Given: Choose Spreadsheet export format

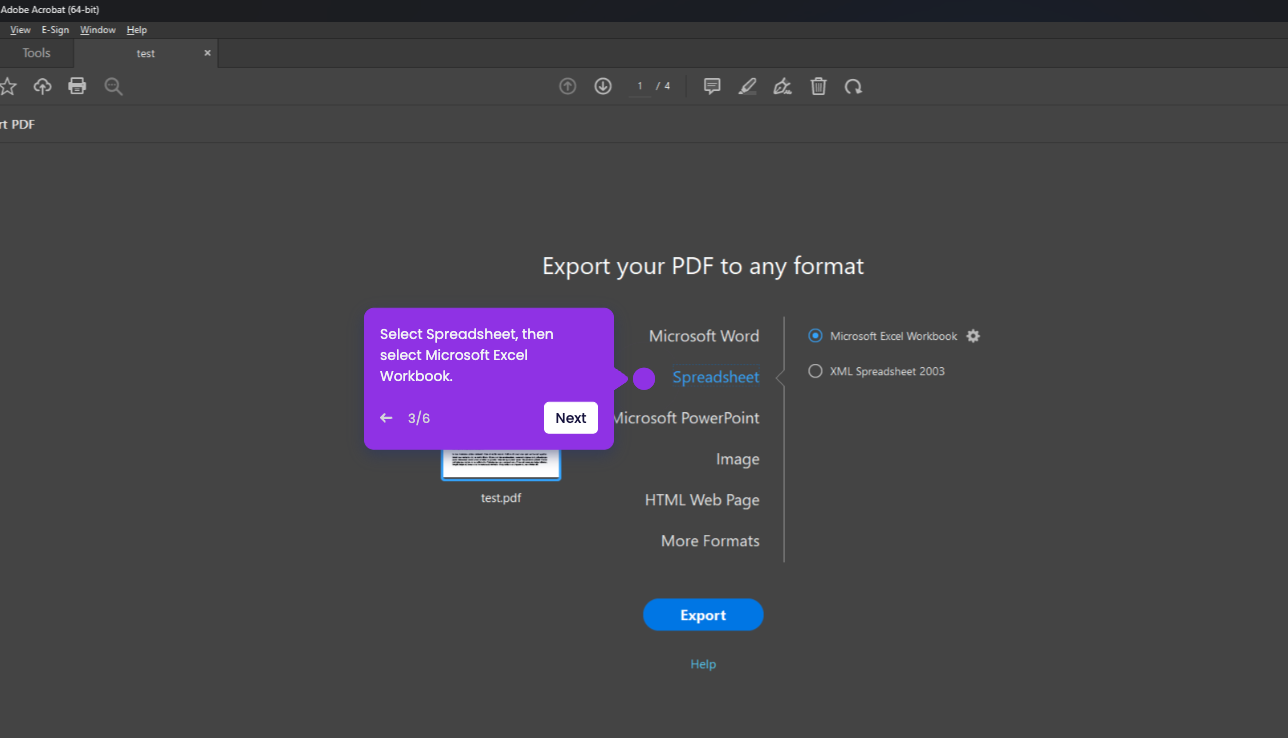Looking at the screenshot, I should pyautogui.click(x=716, y=377).
